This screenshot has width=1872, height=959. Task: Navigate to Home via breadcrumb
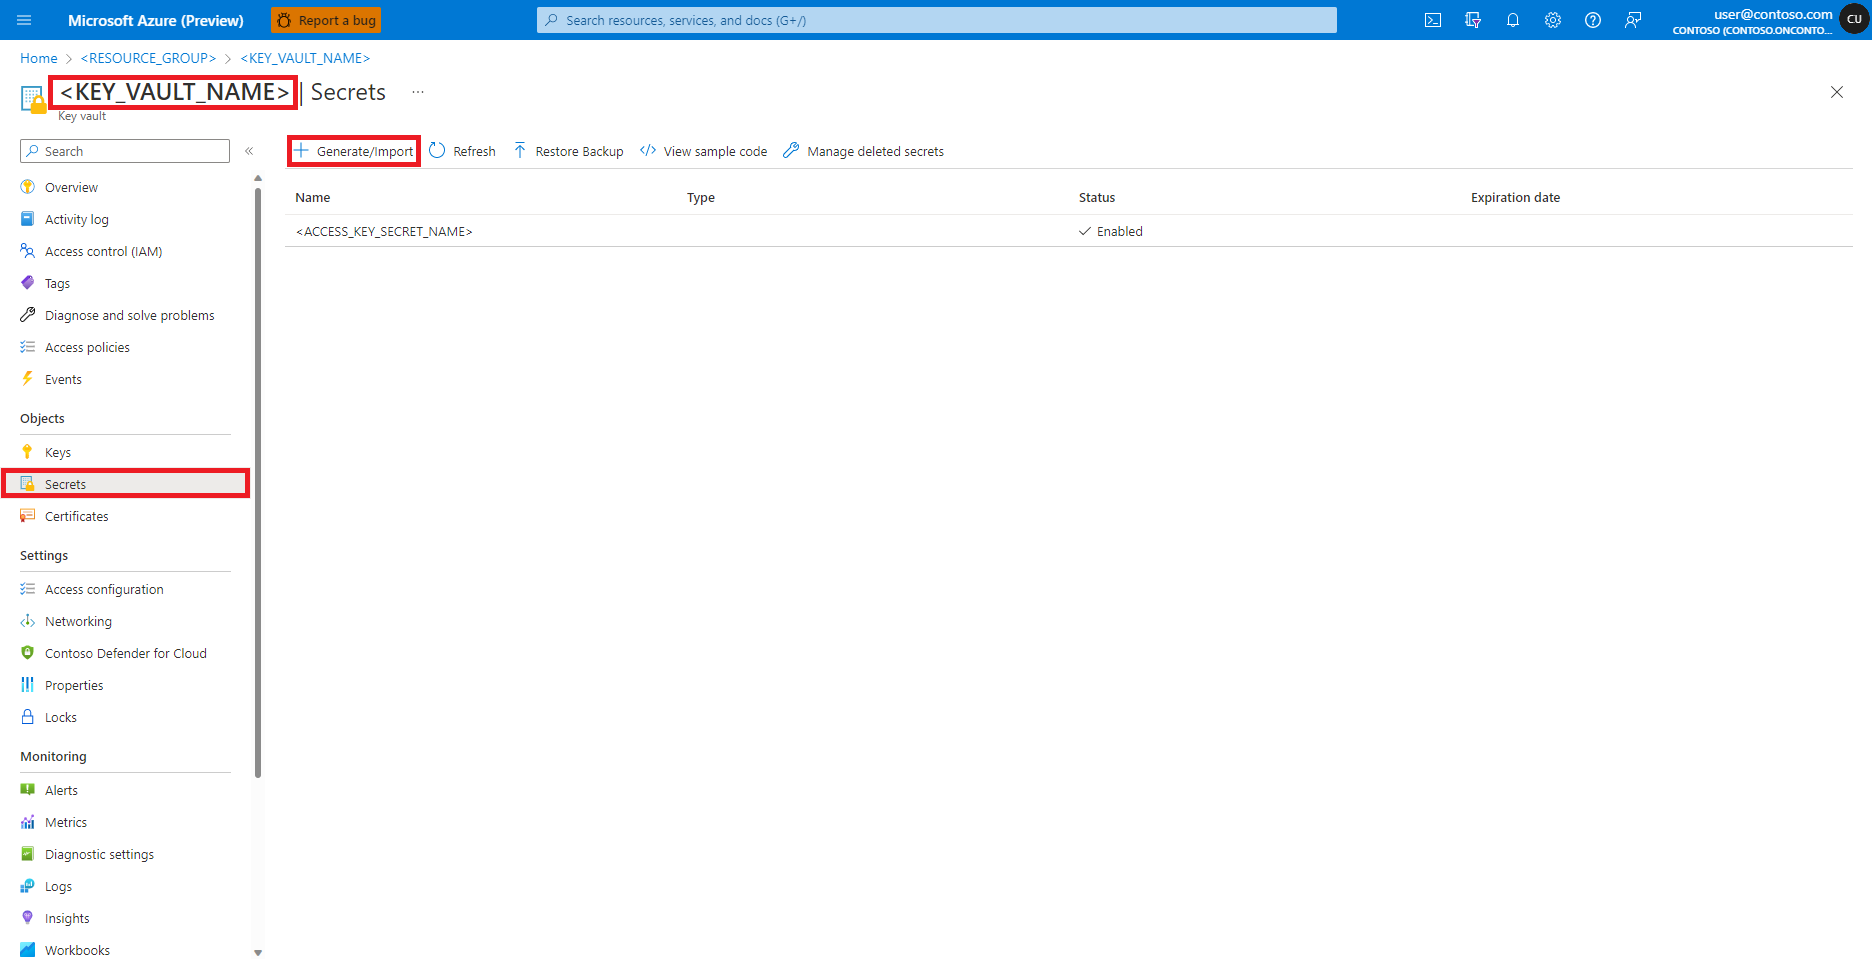[x=38, y=58]
